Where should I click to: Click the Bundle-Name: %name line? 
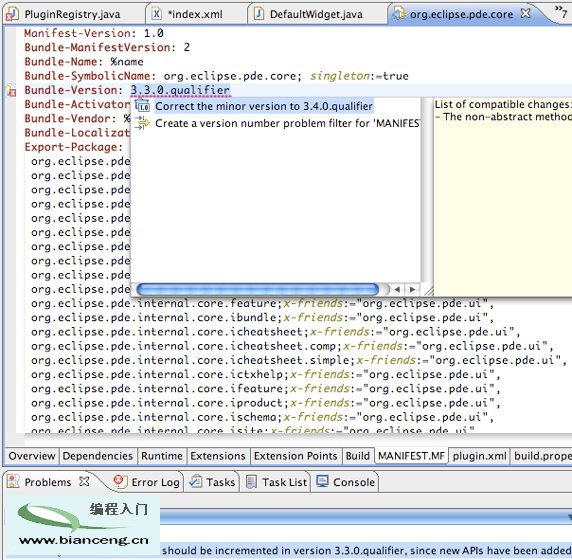(84, 62)
